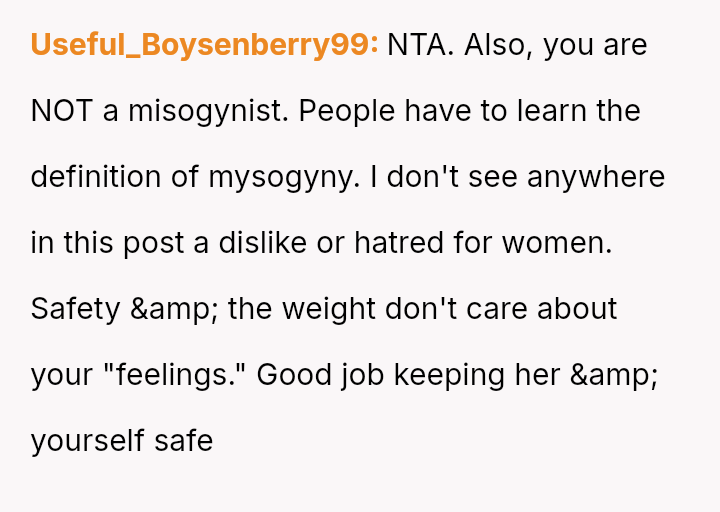The width and height of the screenshot is (720, 512).
Task: Click the word "Safety" in the comment
Action: (x=75, y=309)
